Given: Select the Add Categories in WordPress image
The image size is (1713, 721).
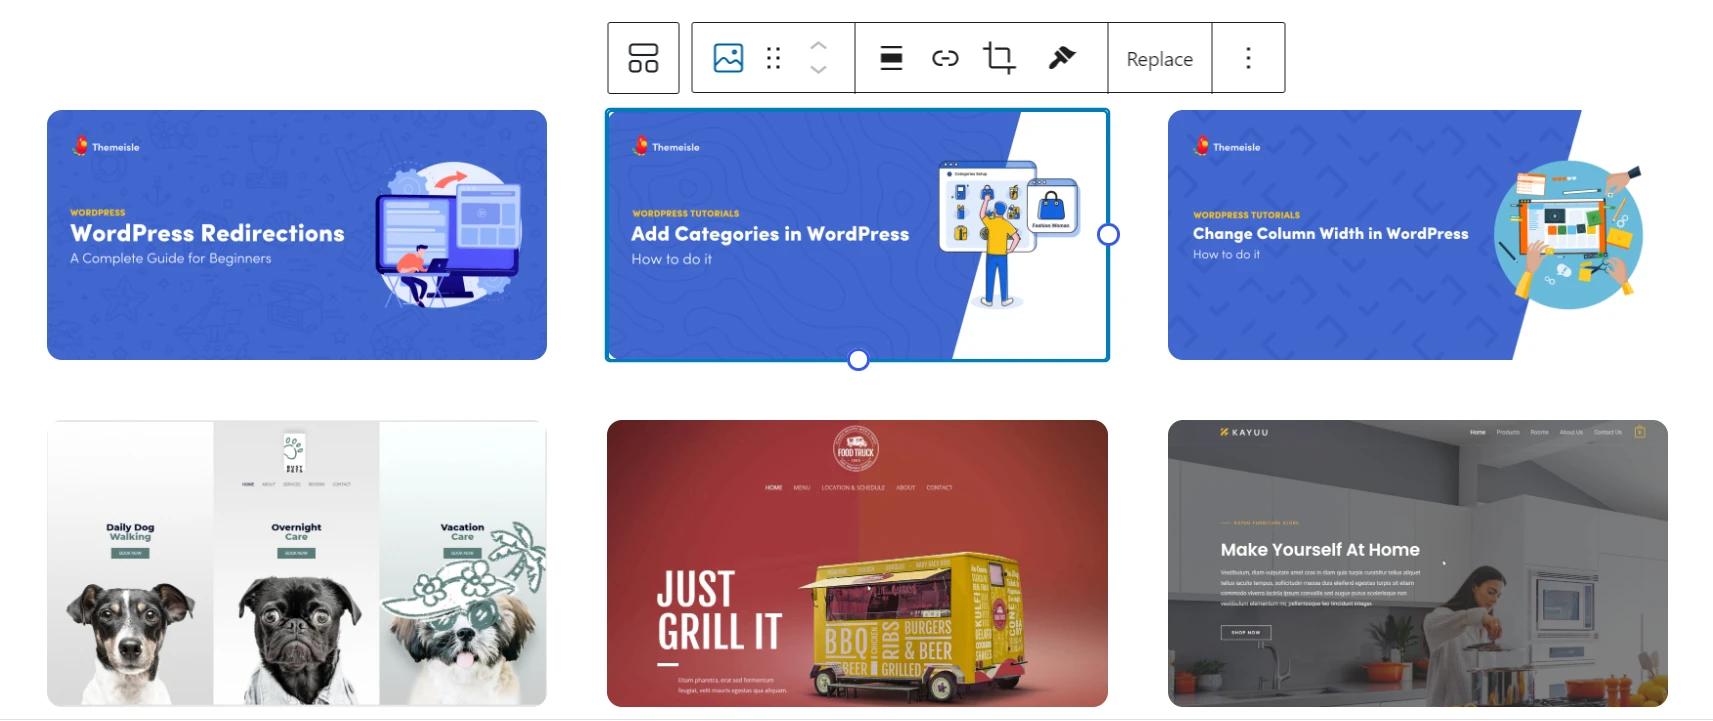Looking at the screenshot, I should (x=857, y=235).
